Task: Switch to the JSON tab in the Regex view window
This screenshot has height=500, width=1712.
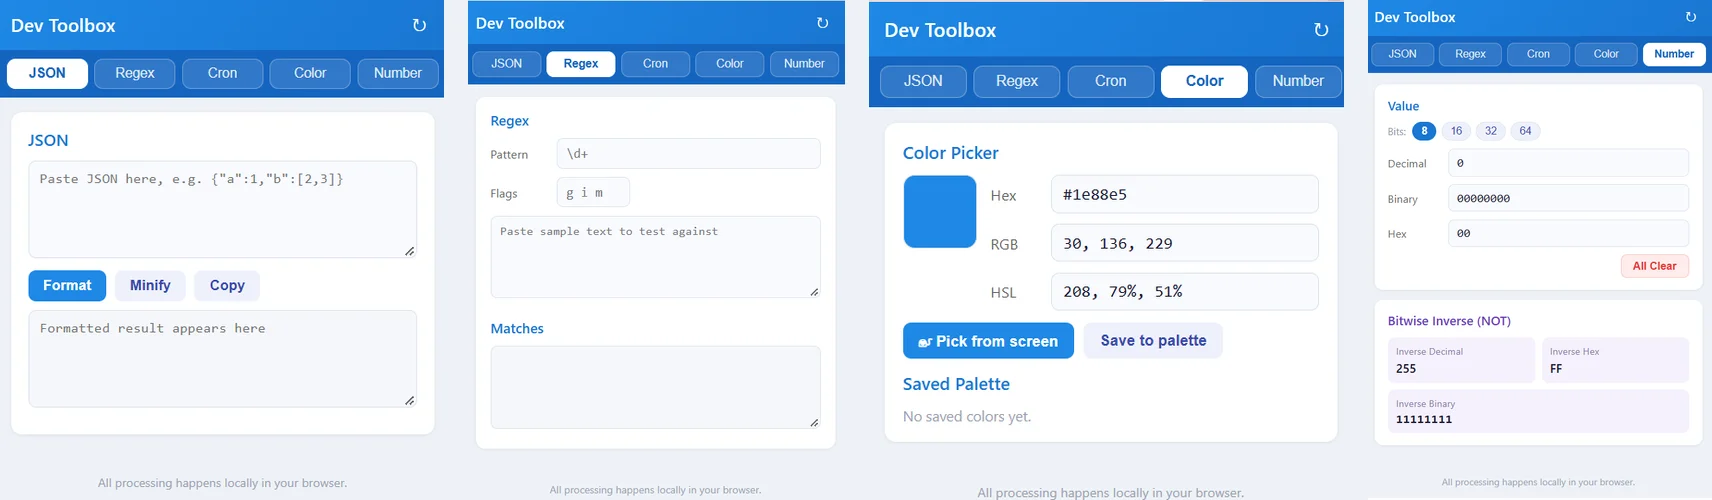Action: (x=506, y=64)
